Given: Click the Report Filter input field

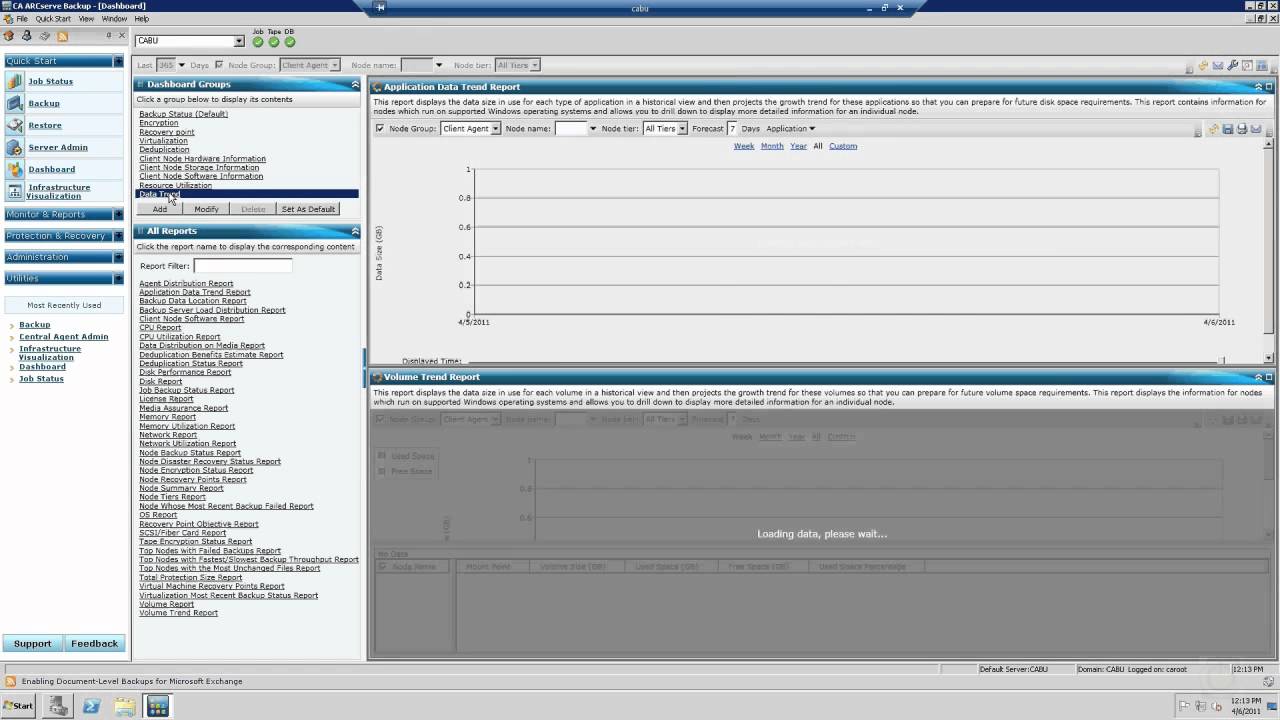Looking at the screenshot, I should click(243, 266).
